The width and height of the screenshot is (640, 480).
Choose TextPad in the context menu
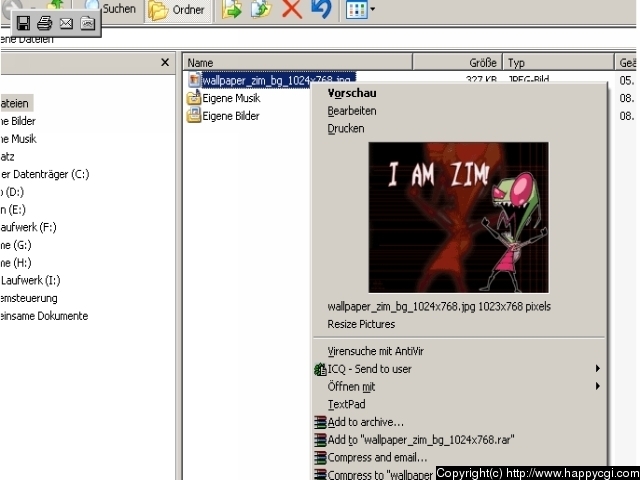coord(347,404)
